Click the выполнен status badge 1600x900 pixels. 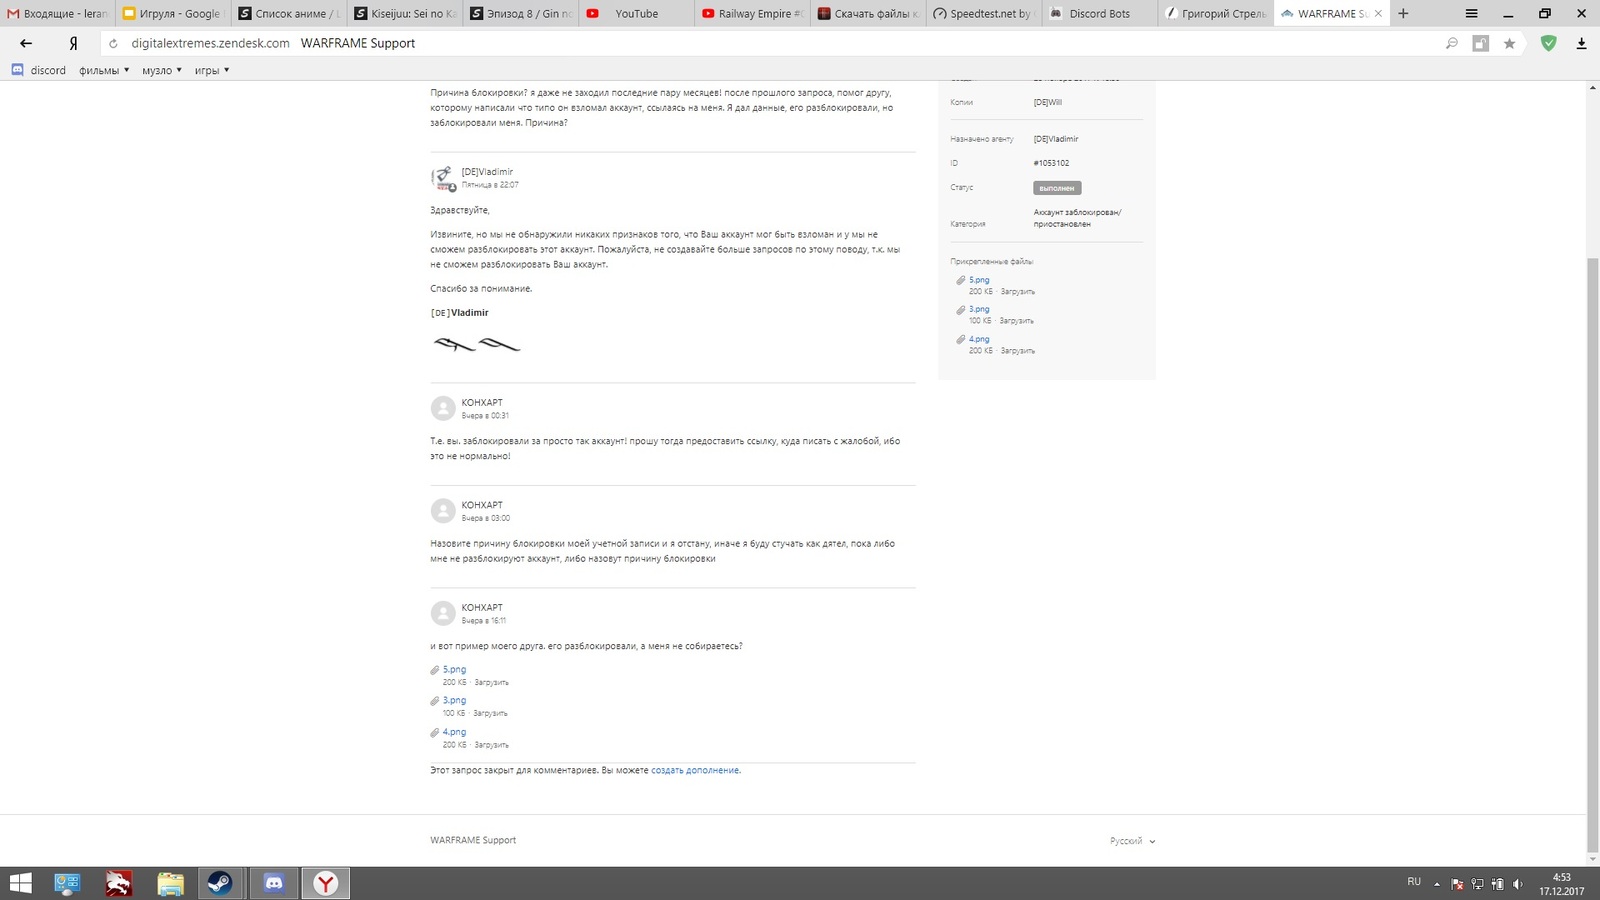point(1057,188)
